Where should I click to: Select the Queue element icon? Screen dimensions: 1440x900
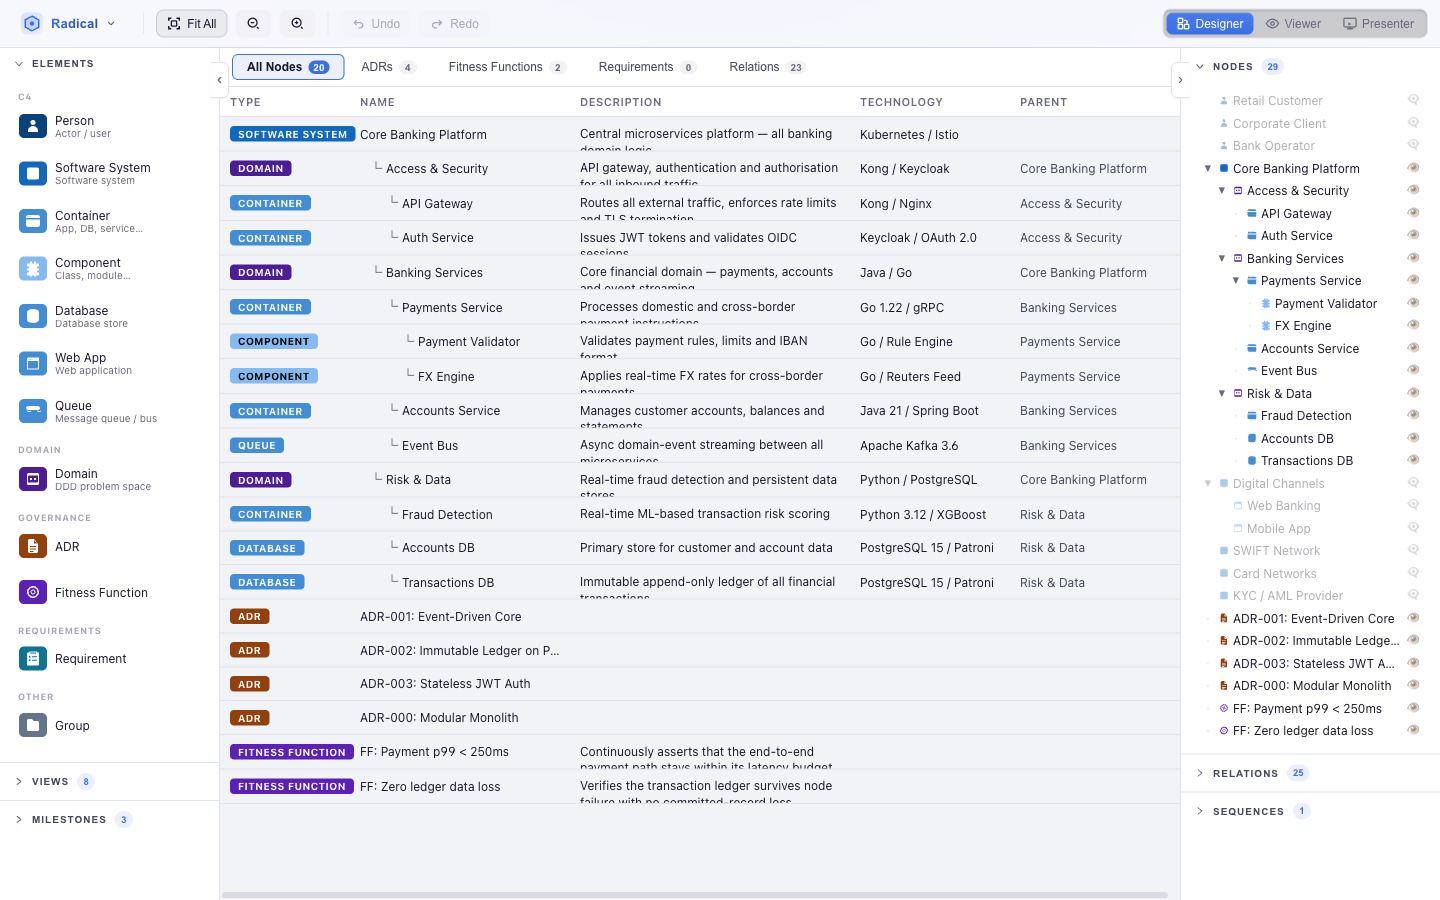point(33,411)
